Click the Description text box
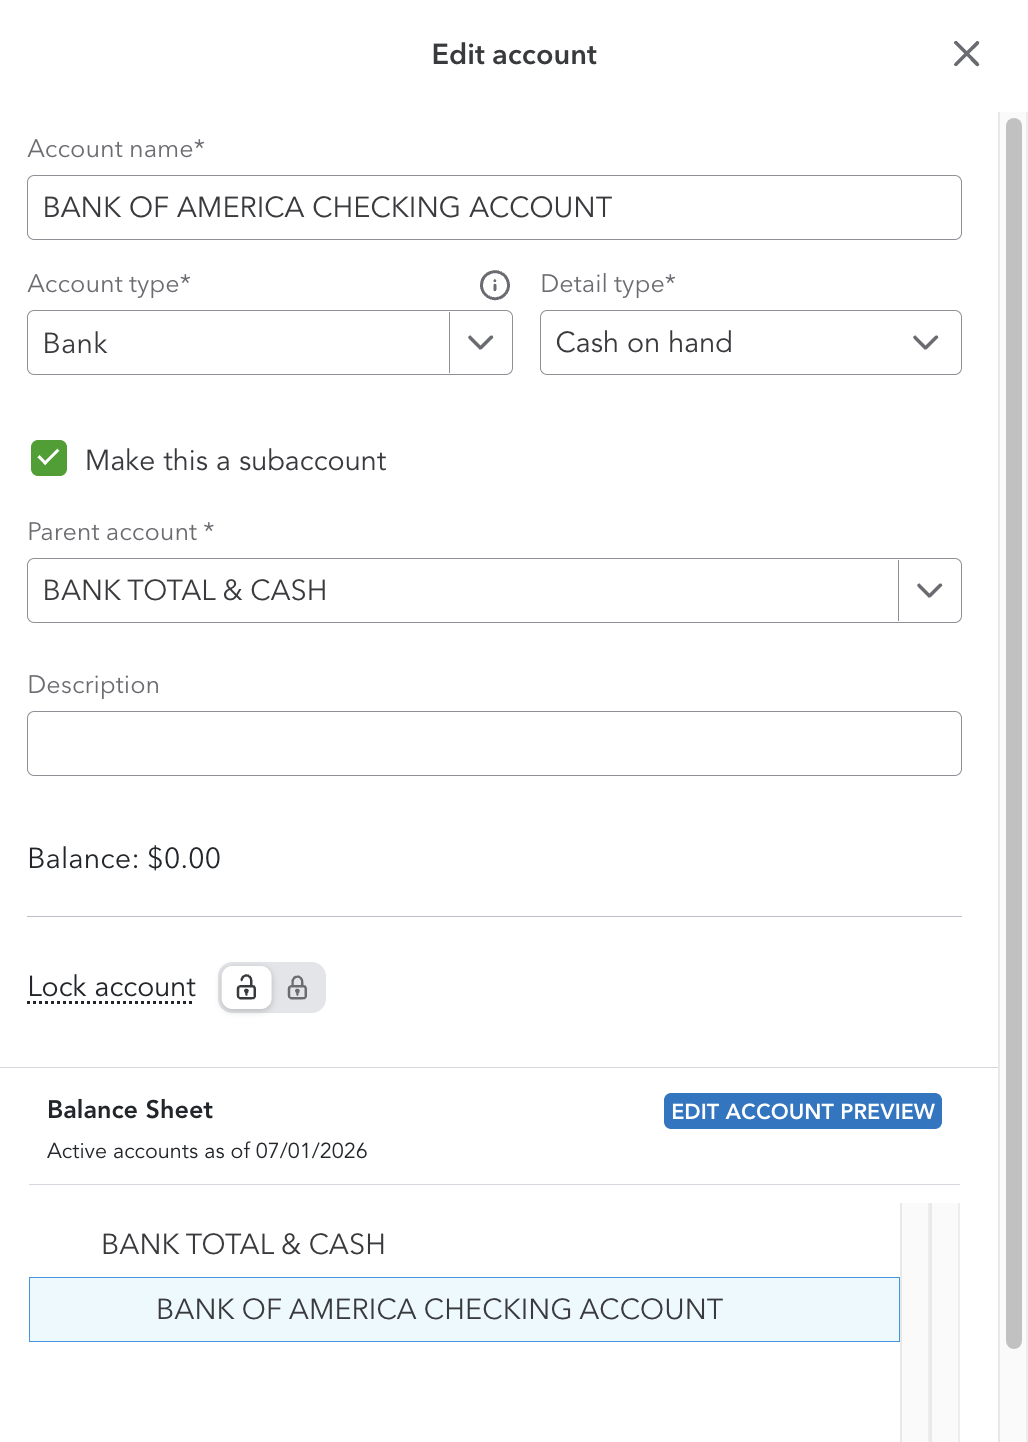 (494, 744)
